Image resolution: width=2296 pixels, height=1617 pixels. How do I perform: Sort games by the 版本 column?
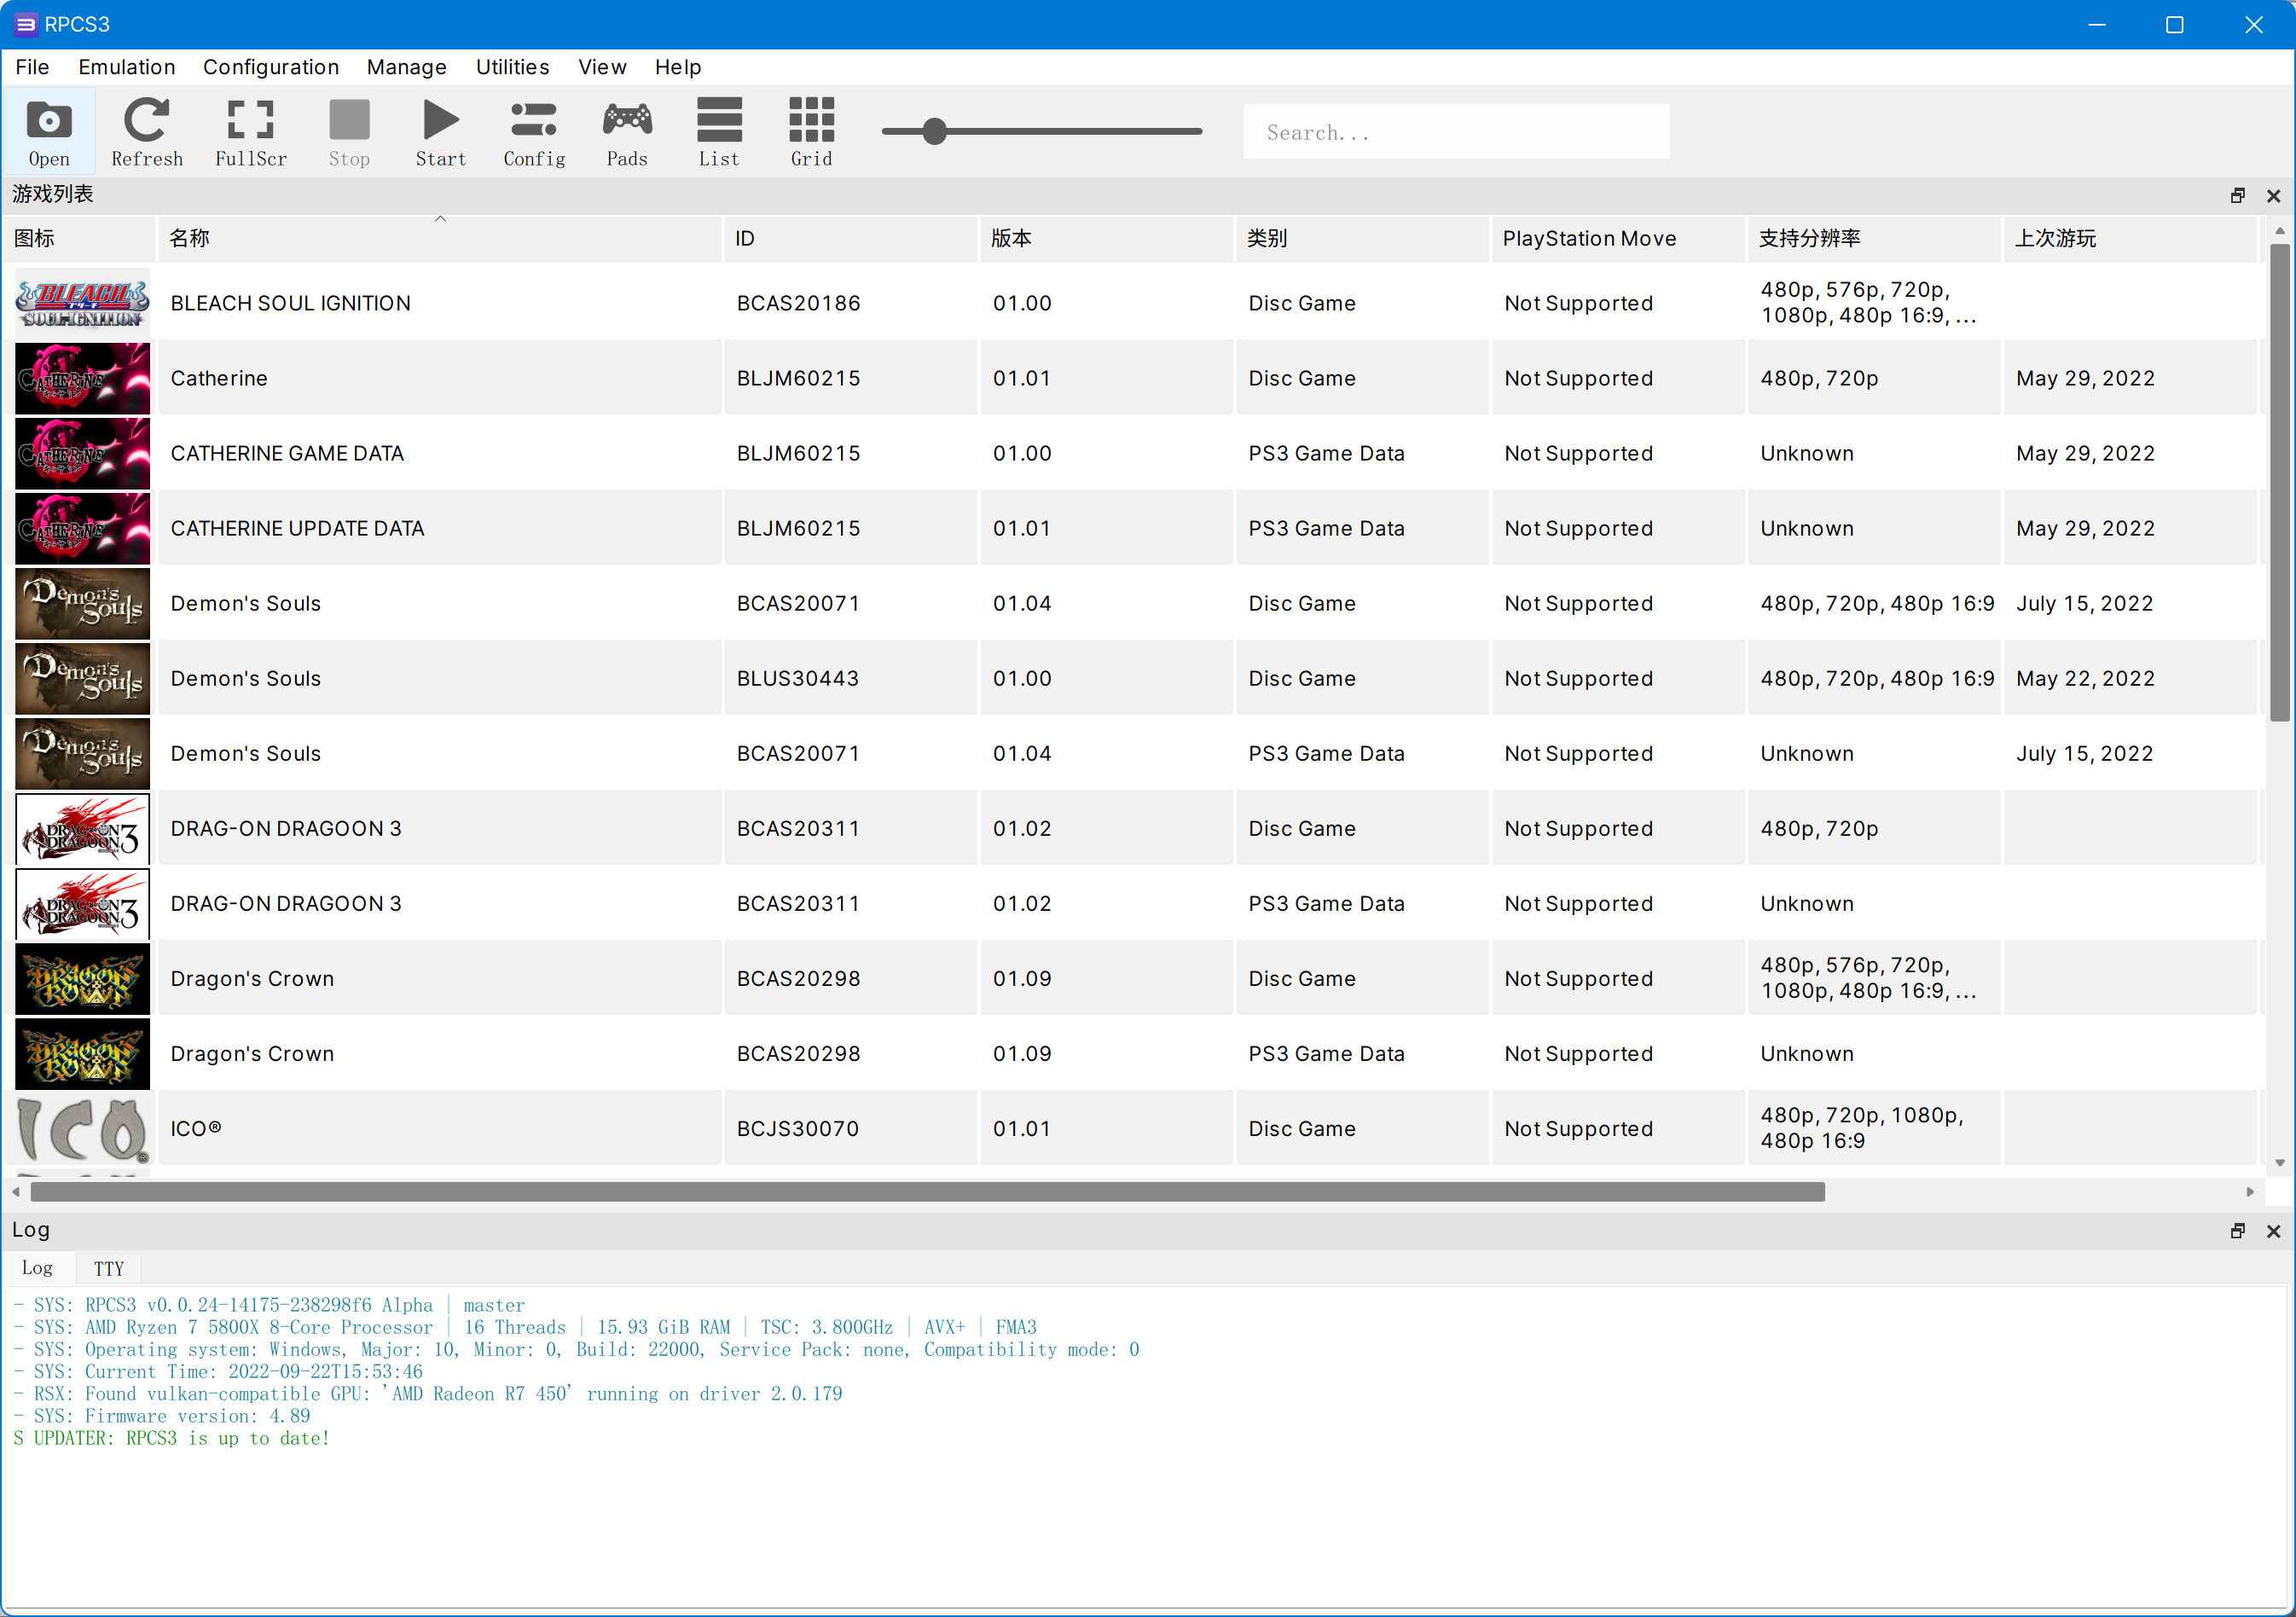1012,238
